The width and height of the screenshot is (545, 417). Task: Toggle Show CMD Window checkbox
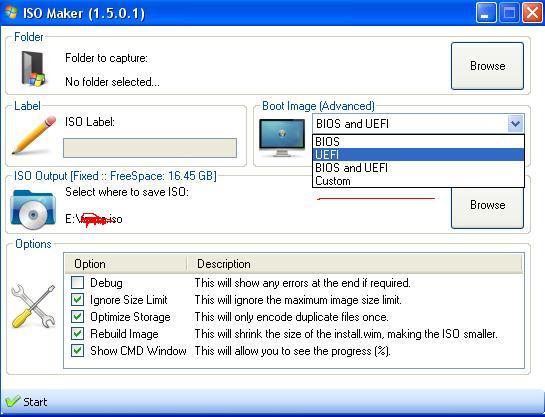pyautogui.click(x=77, y=351)
